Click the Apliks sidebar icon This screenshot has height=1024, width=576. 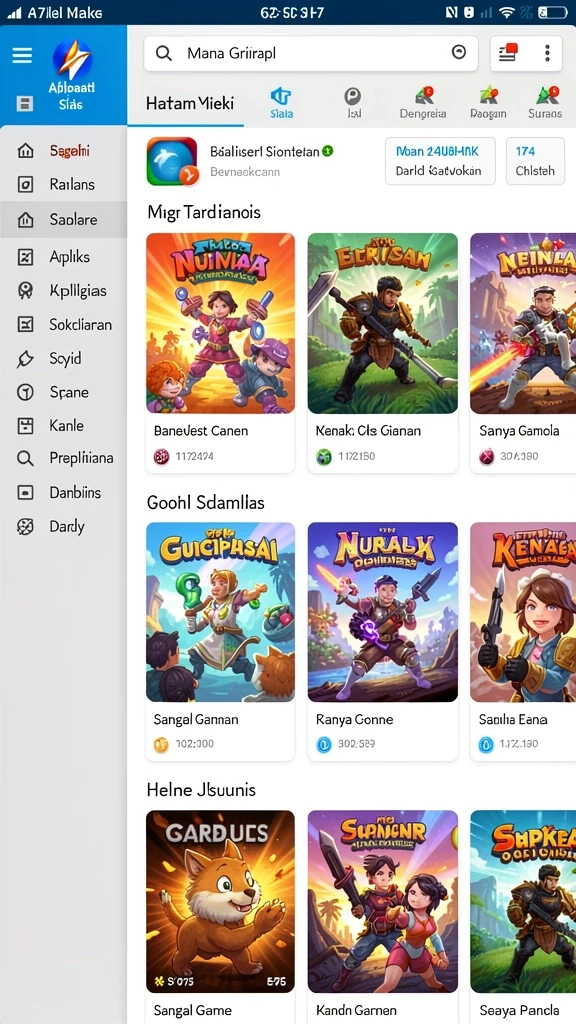click(25, 257)
